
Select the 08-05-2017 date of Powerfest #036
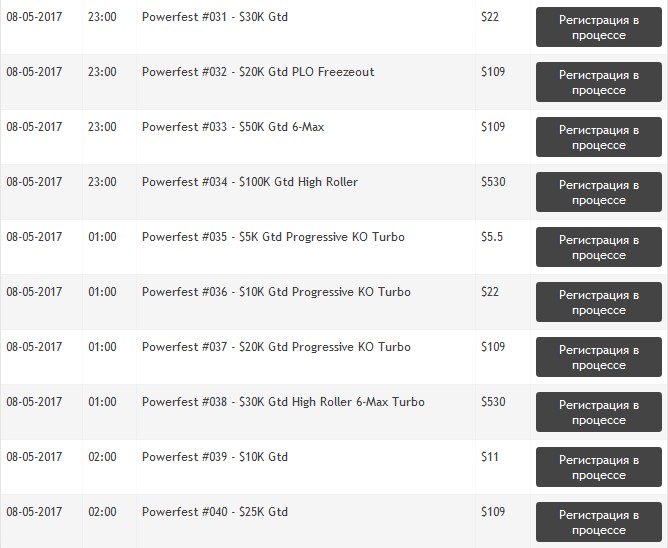click(x=34, y=292)
